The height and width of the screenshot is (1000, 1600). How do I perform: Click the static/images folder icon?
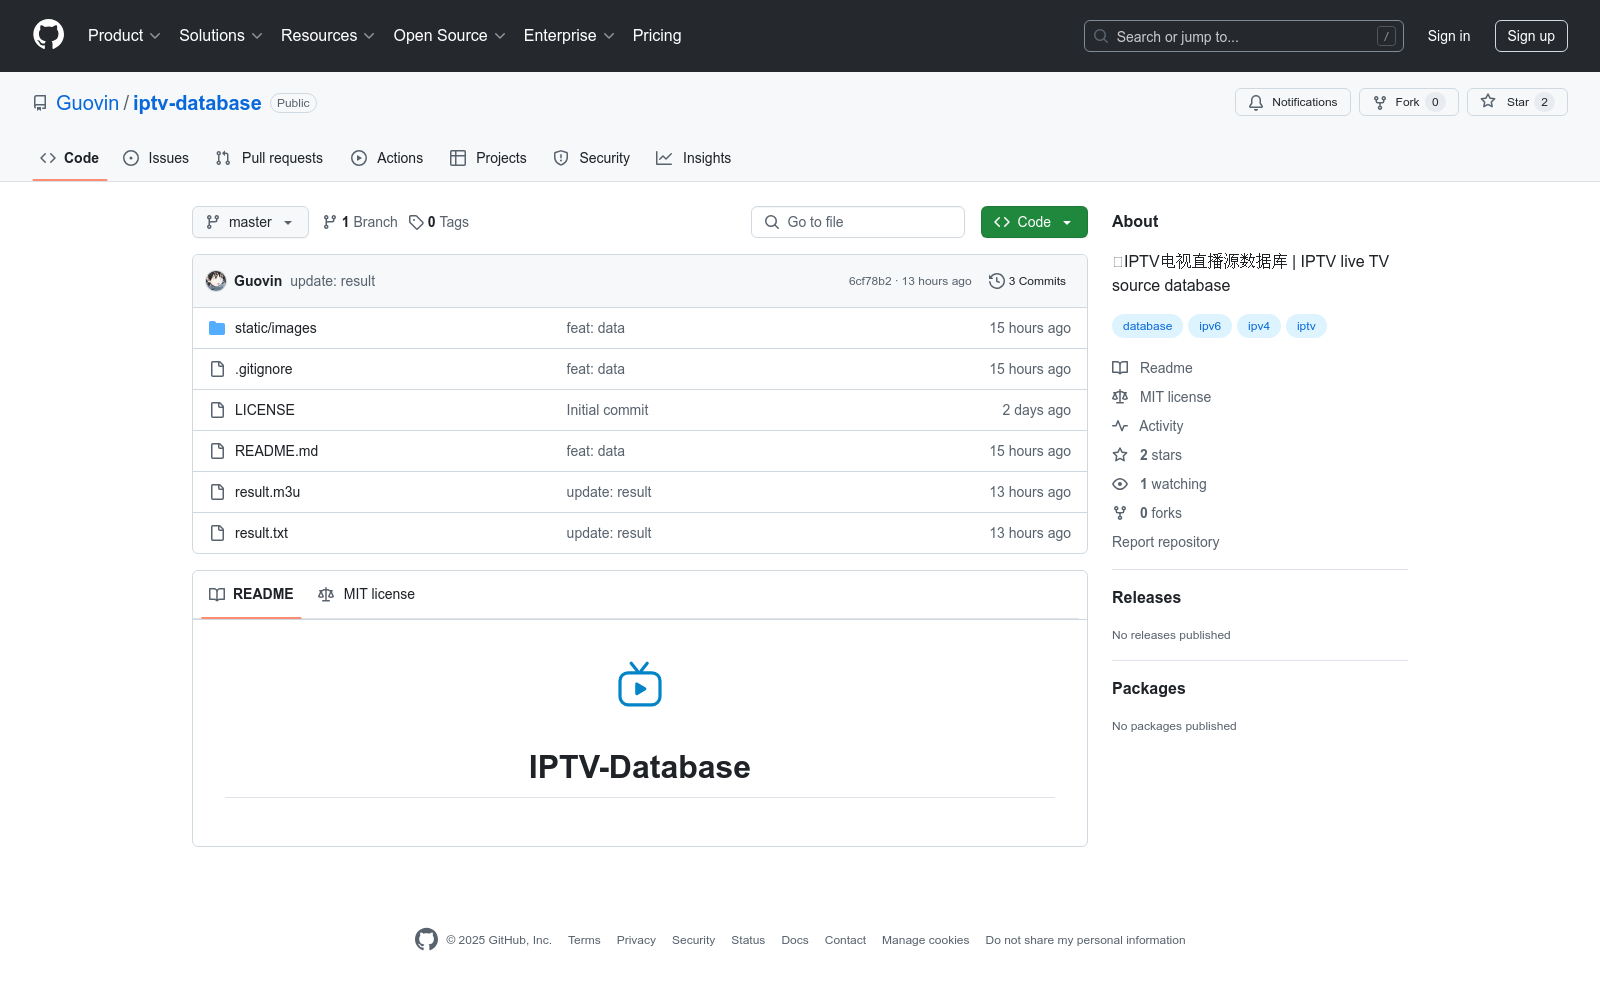tap(217, 328)
